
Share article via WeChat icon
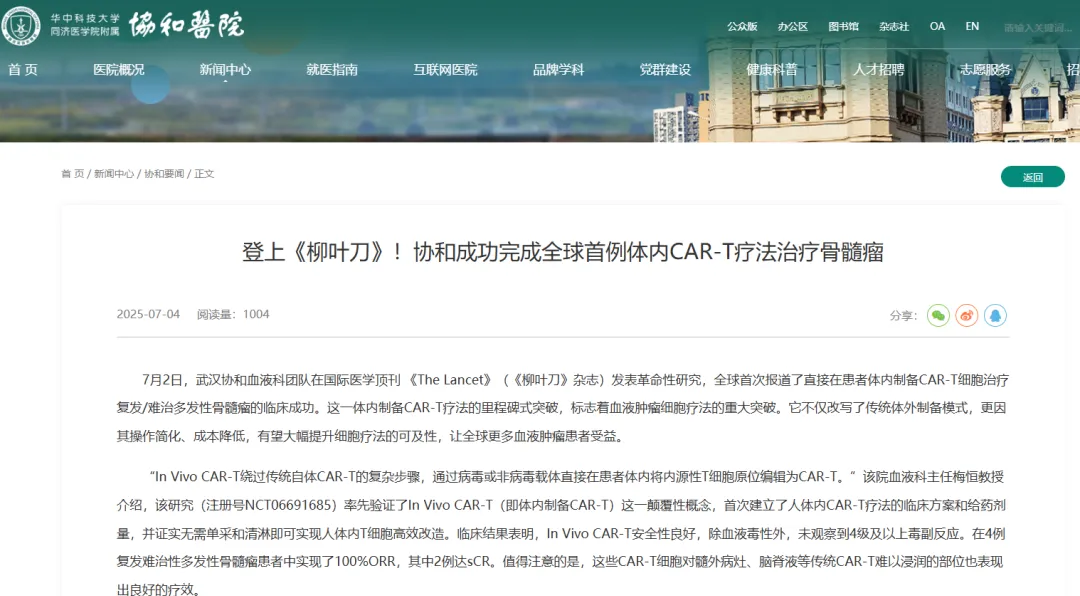pyautogui.click(x=938, y=316)
